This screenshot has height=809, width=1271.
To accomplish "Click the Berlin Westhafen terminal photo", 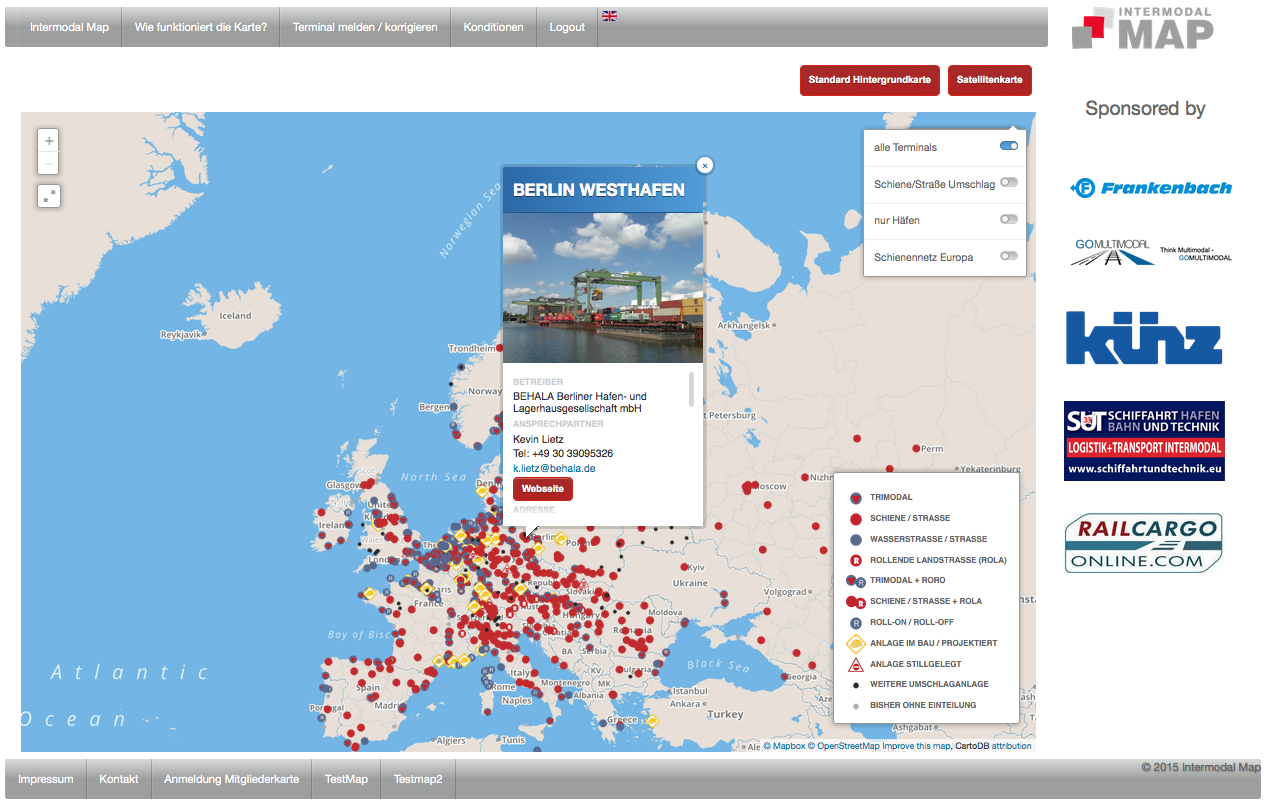I will click(603, 288).
